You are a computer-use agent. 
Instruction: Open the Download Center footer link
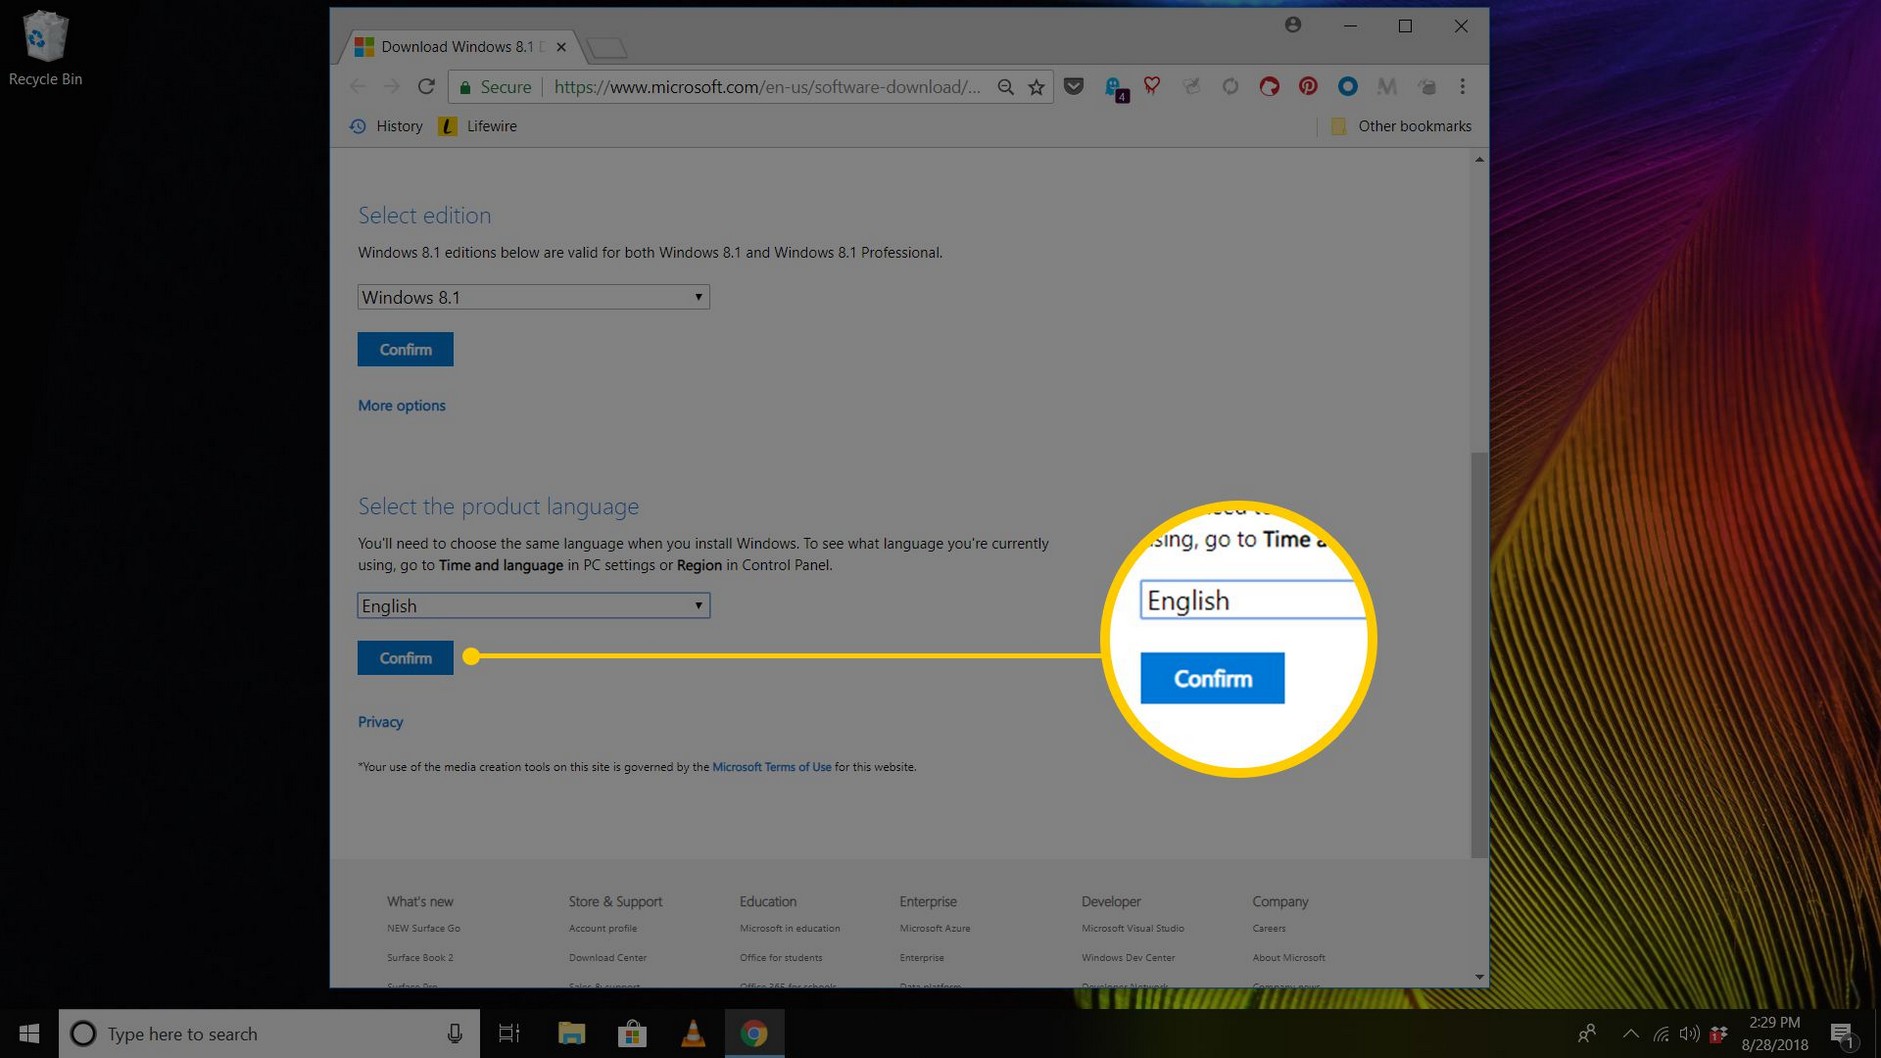[x=607, y=957]
